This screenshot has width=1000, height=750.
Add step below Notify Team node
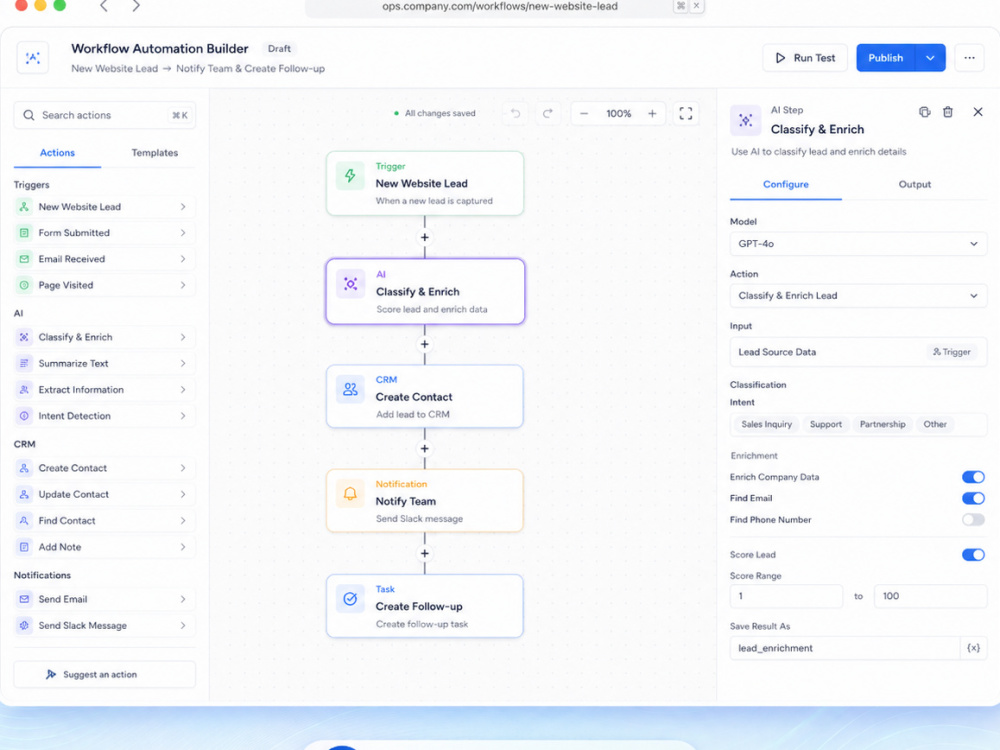click(x=425, y=554)
